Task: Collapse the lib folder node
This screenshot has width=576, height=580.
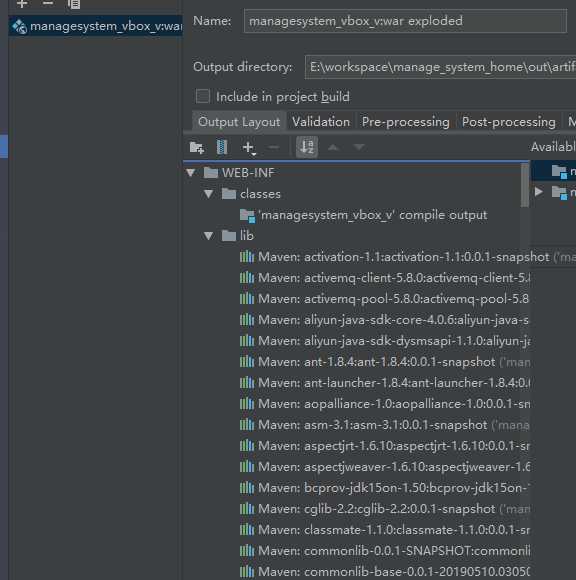Action: click(x=209, y=236)
